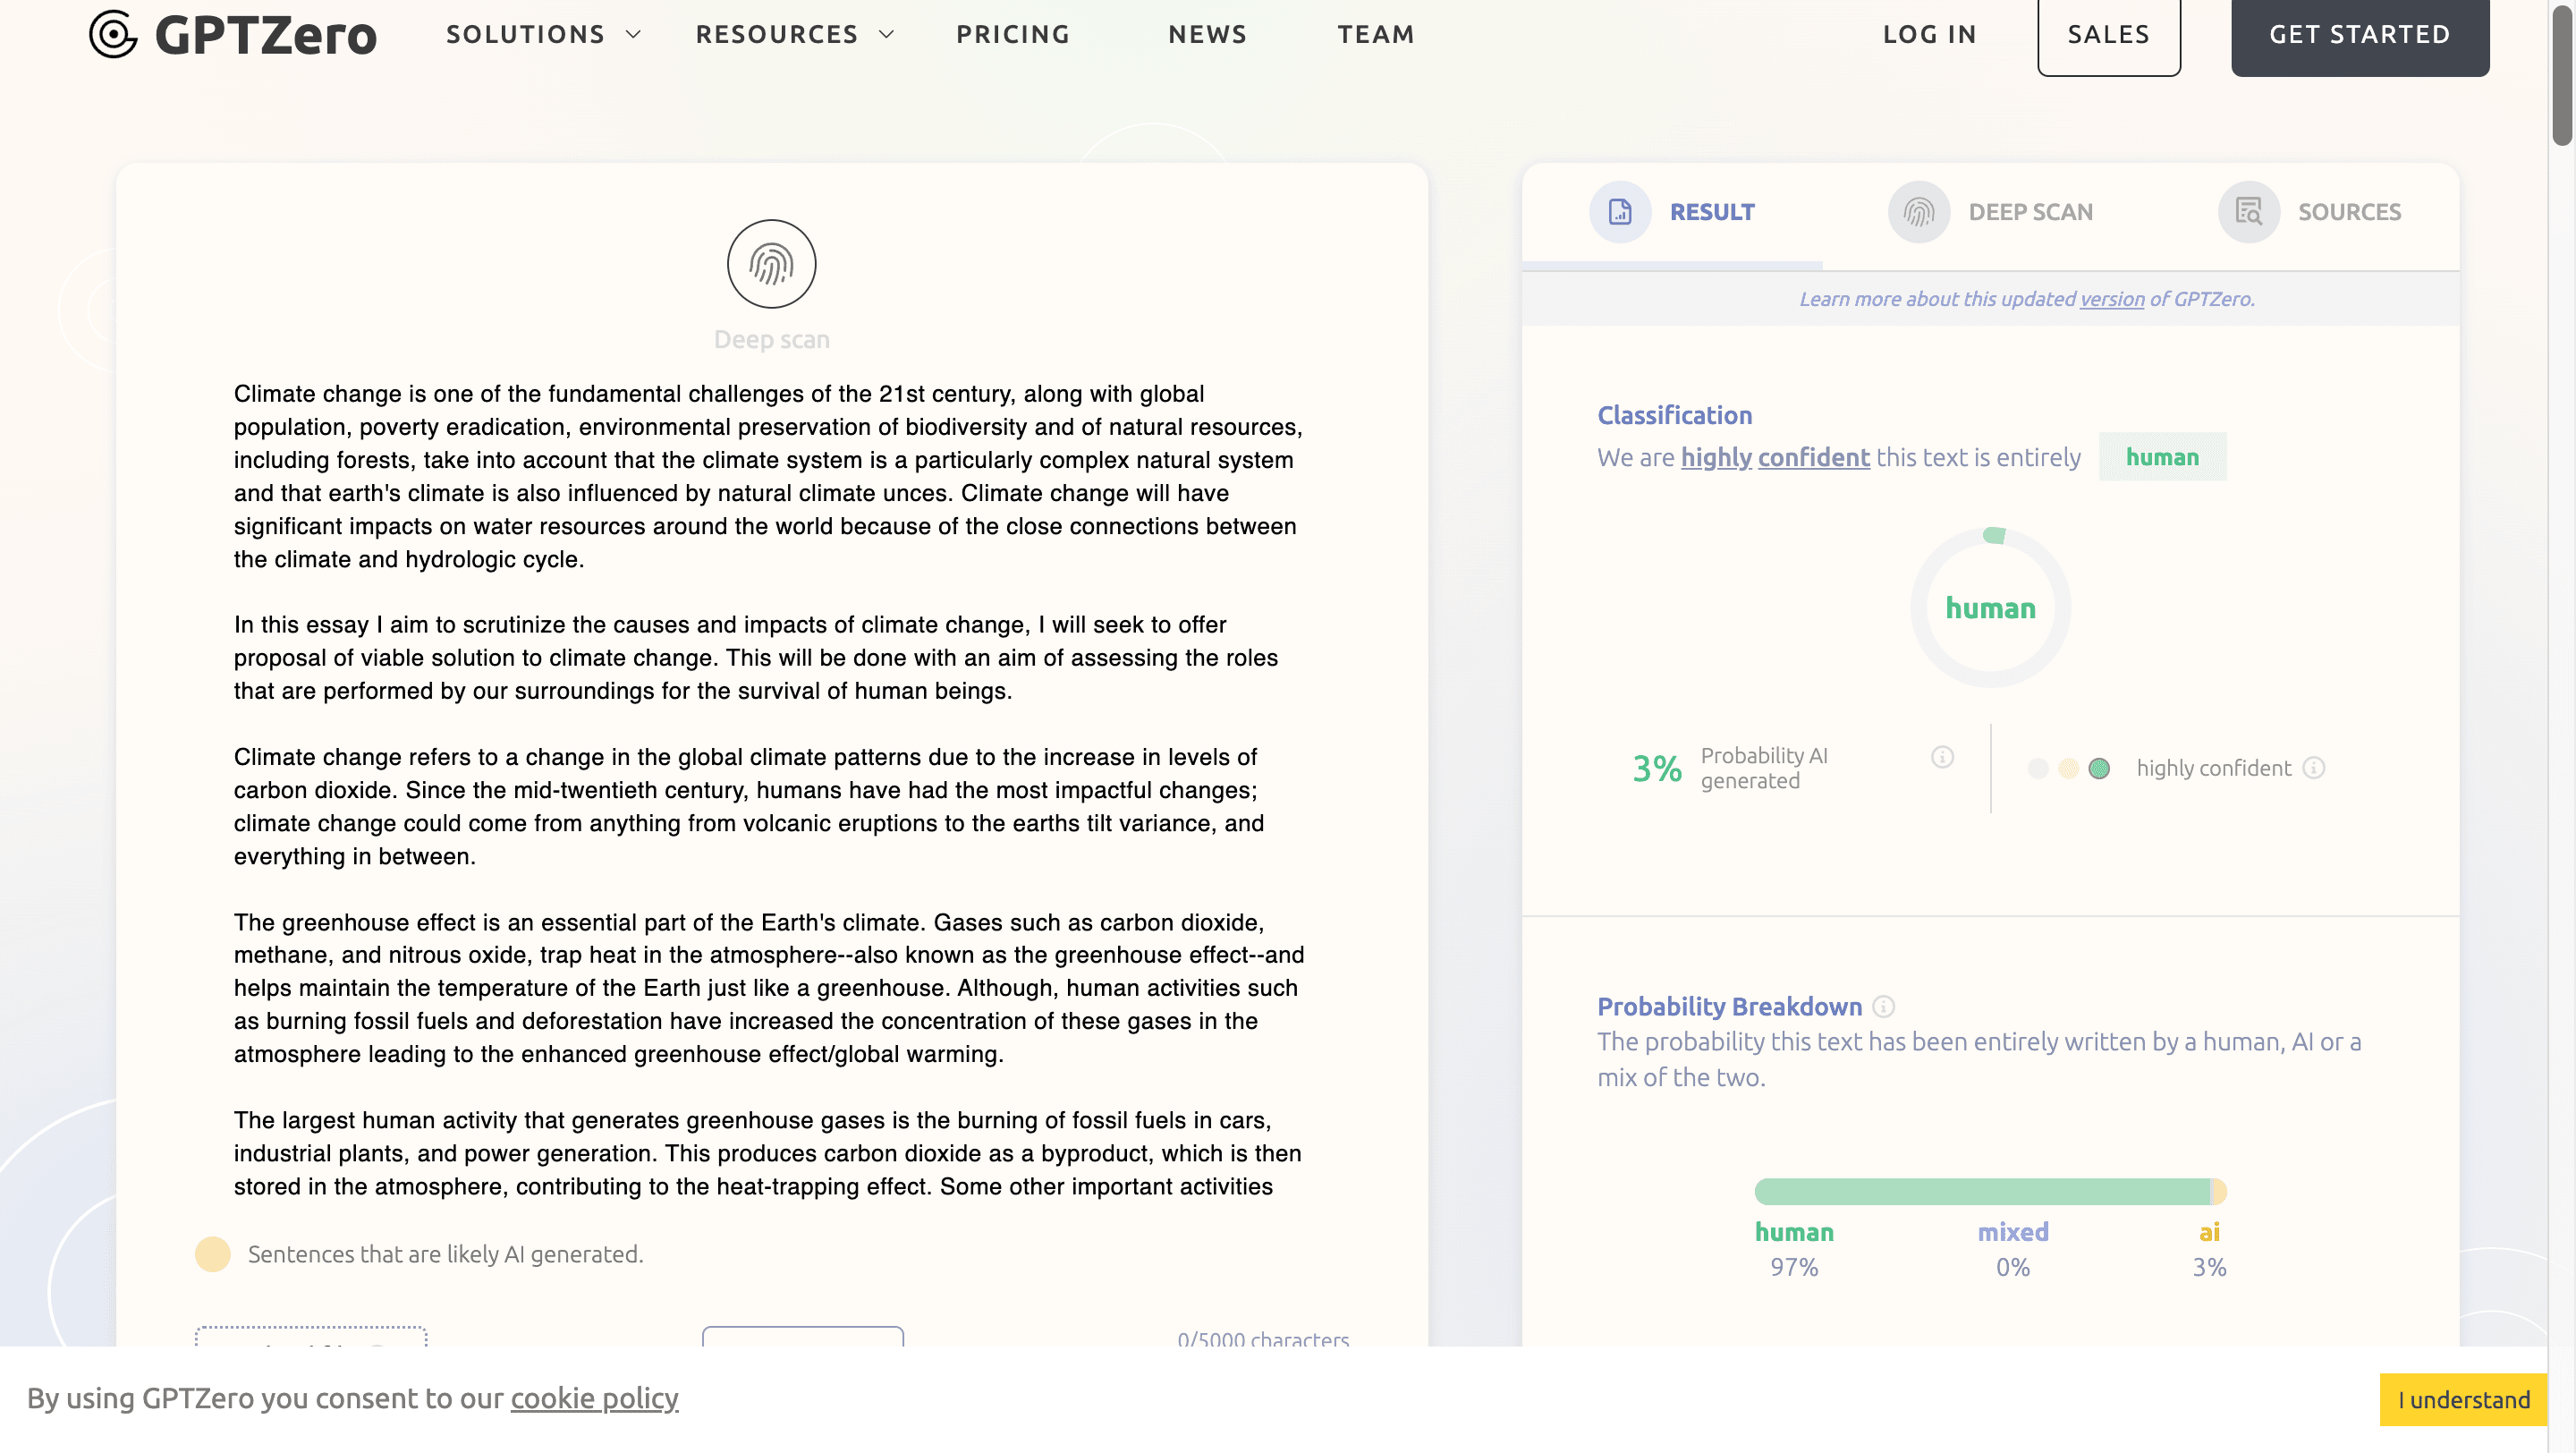Screen dimensions: 2576x1453
Task: Expand the Resources dropdown menu
Action: click(794, 34)
